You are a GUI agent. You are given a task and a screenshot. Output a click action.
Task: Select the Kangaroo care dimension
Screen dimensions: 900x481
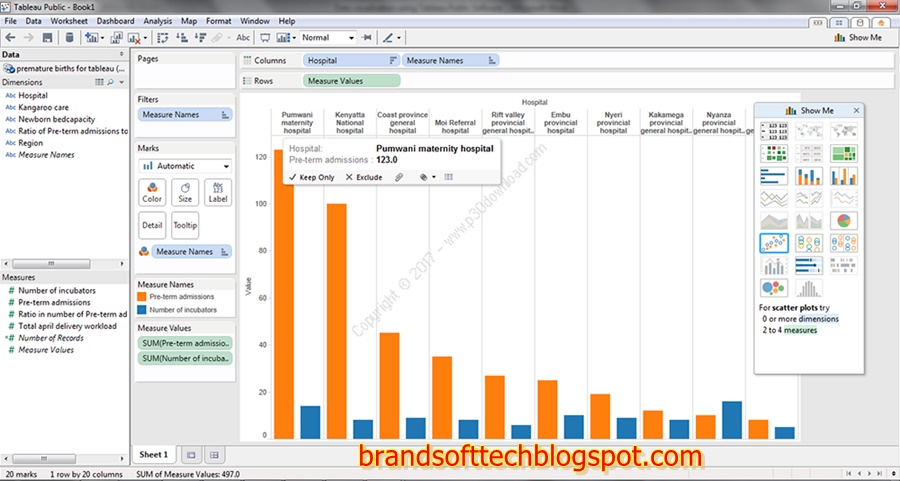43,107
